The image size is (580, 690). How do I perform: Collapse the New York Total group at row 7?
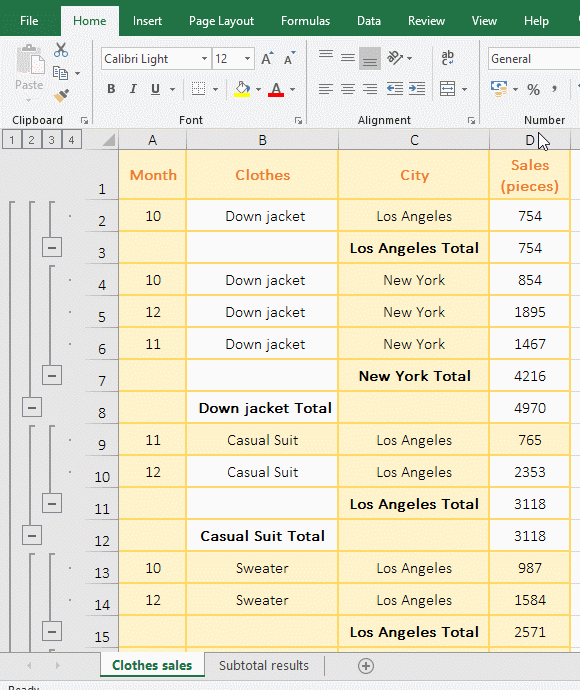[51, 375]
